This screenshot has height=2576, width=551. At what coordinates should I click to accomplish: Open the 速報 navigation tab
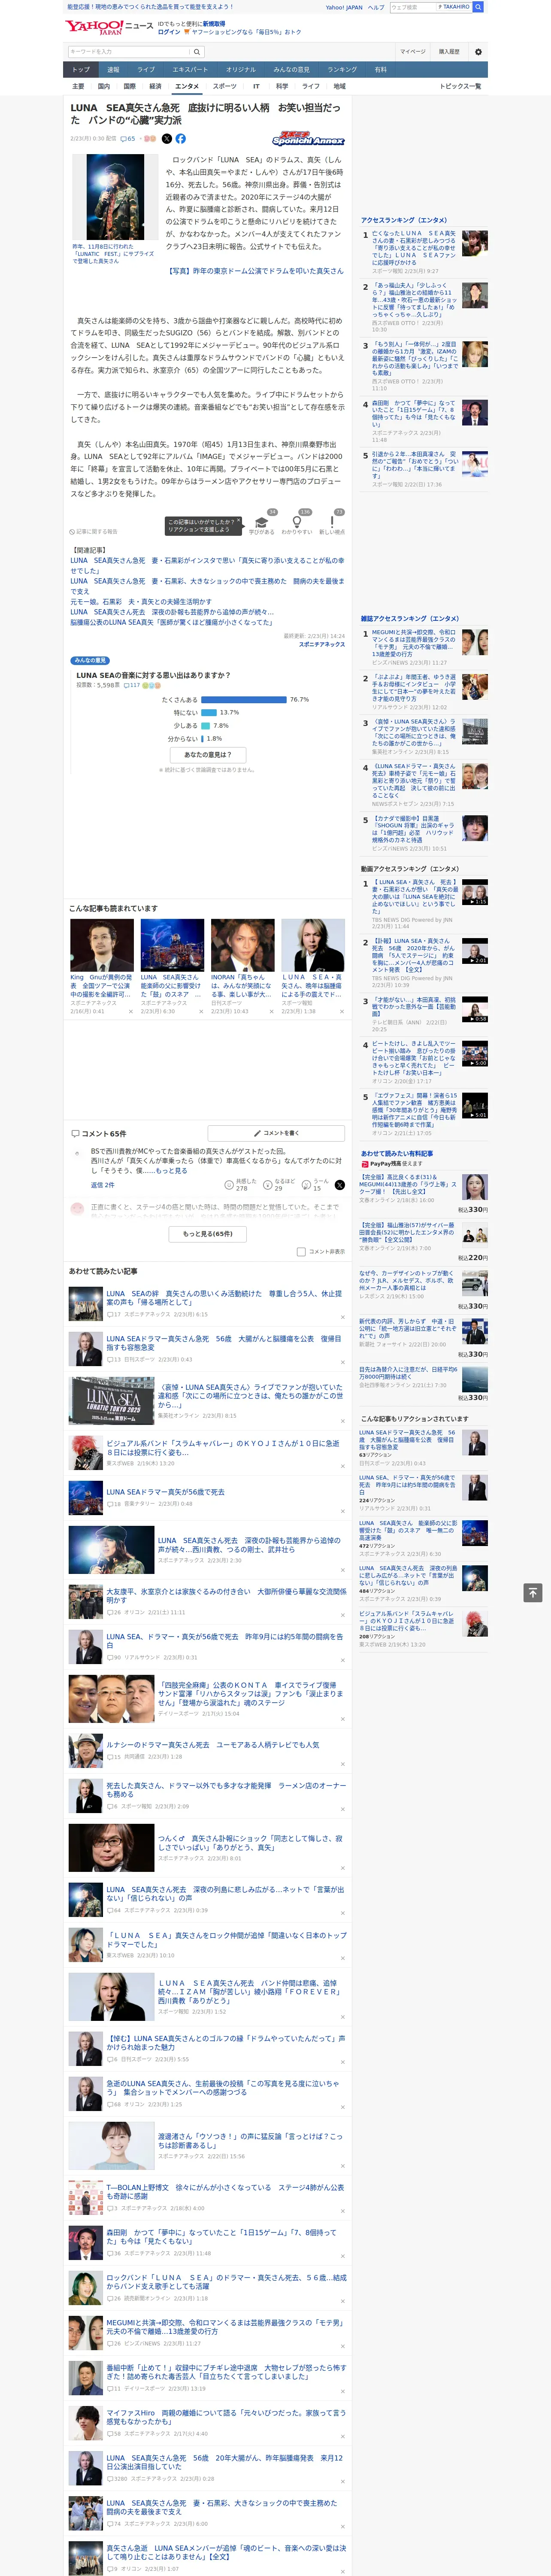(x=113, y=70)
